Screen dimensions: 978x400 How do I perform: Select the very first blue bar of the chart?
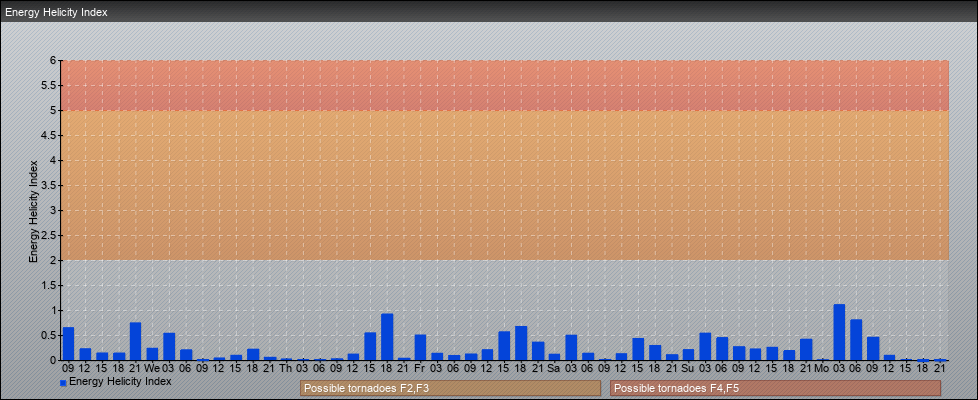click(69, 343)
